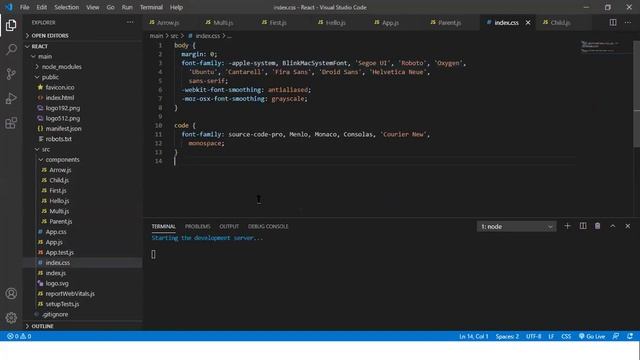Maximize the terminal panel size
The image size is (640, 360).
613,226
